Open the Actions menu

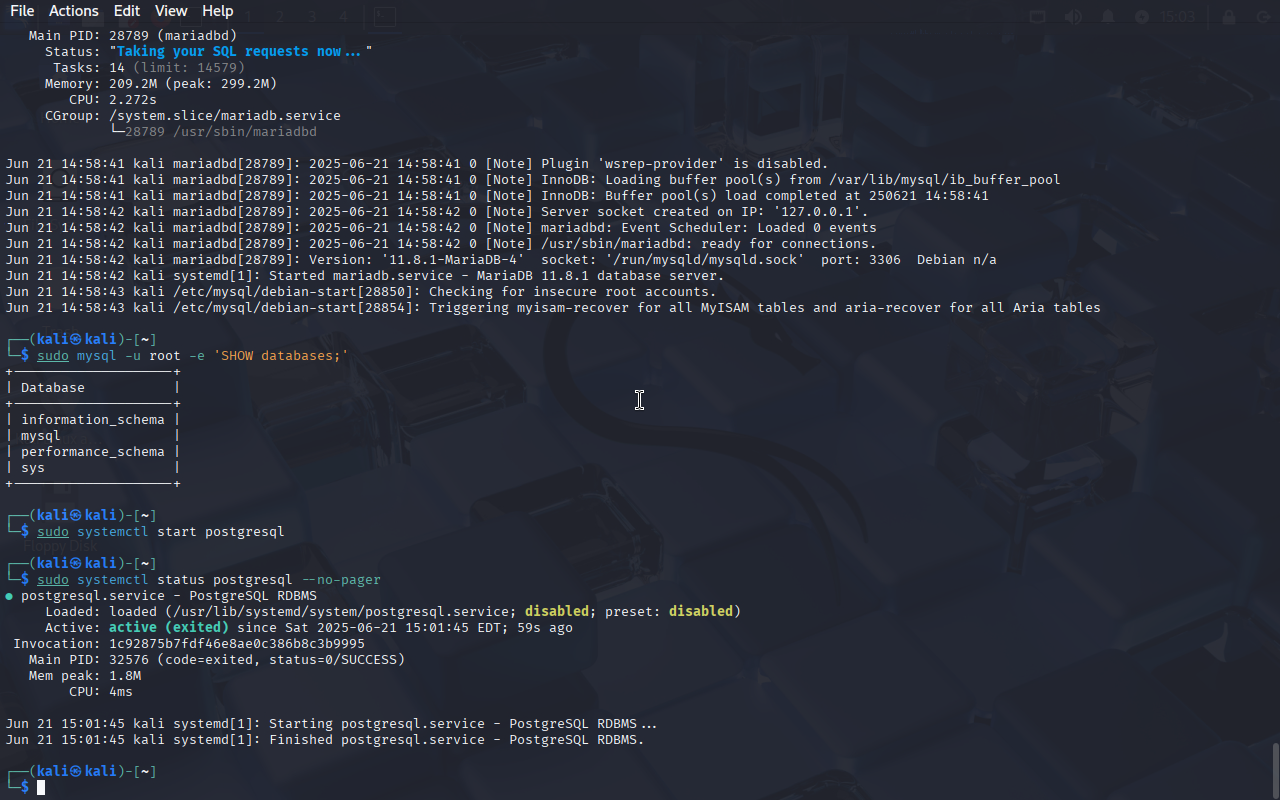(x=74, y=11)
